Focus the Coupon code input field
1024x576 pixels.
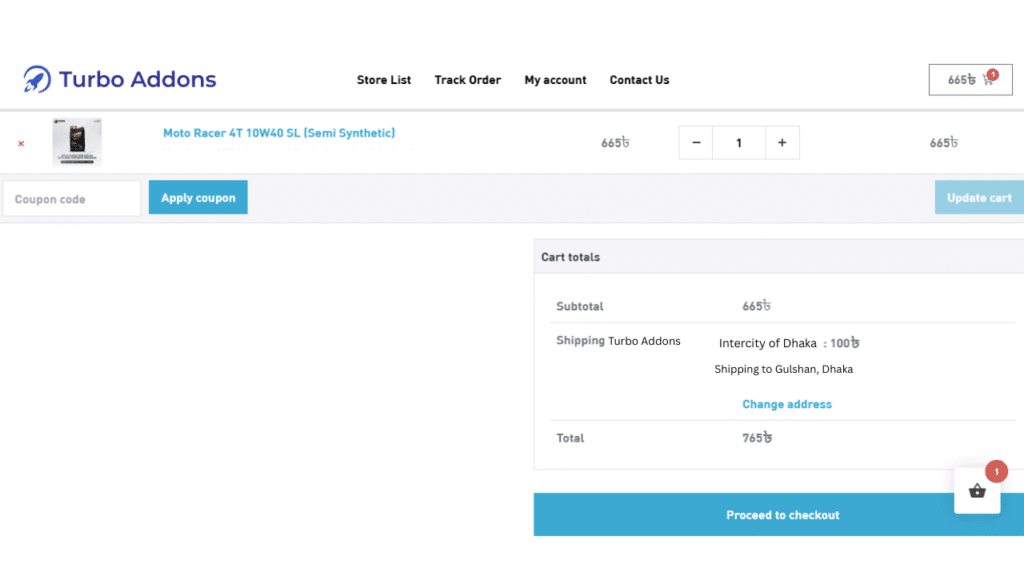coord(72,198)
